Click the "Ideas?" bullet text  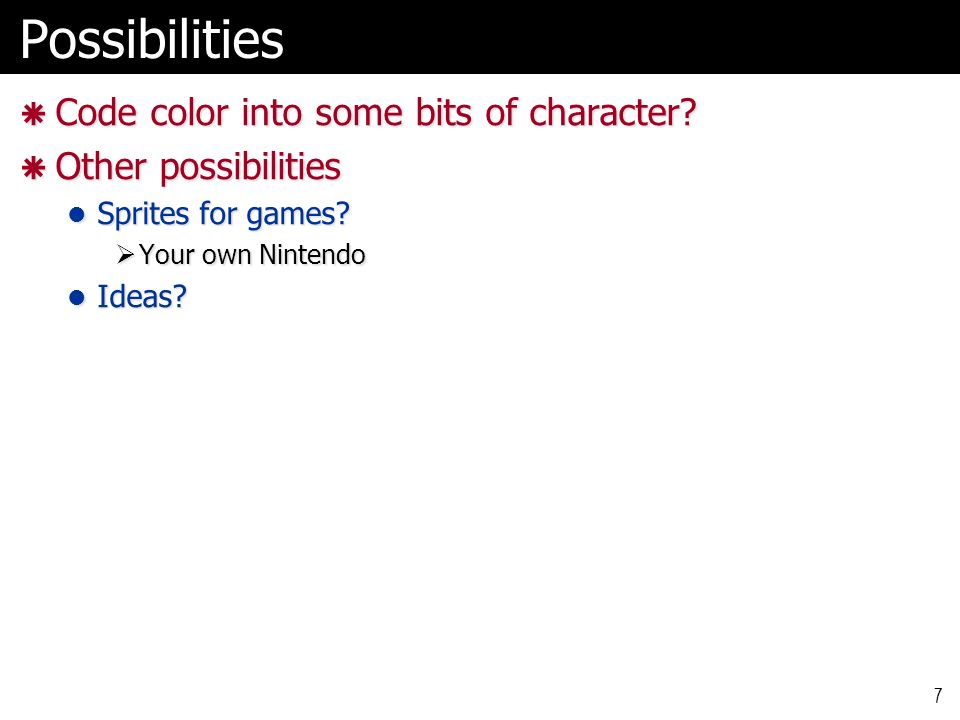pyautogui.click(x=142, y=297)
